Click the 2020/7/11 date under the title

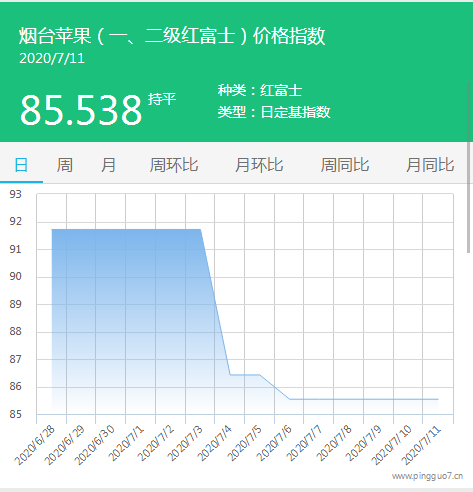[52, 58]
